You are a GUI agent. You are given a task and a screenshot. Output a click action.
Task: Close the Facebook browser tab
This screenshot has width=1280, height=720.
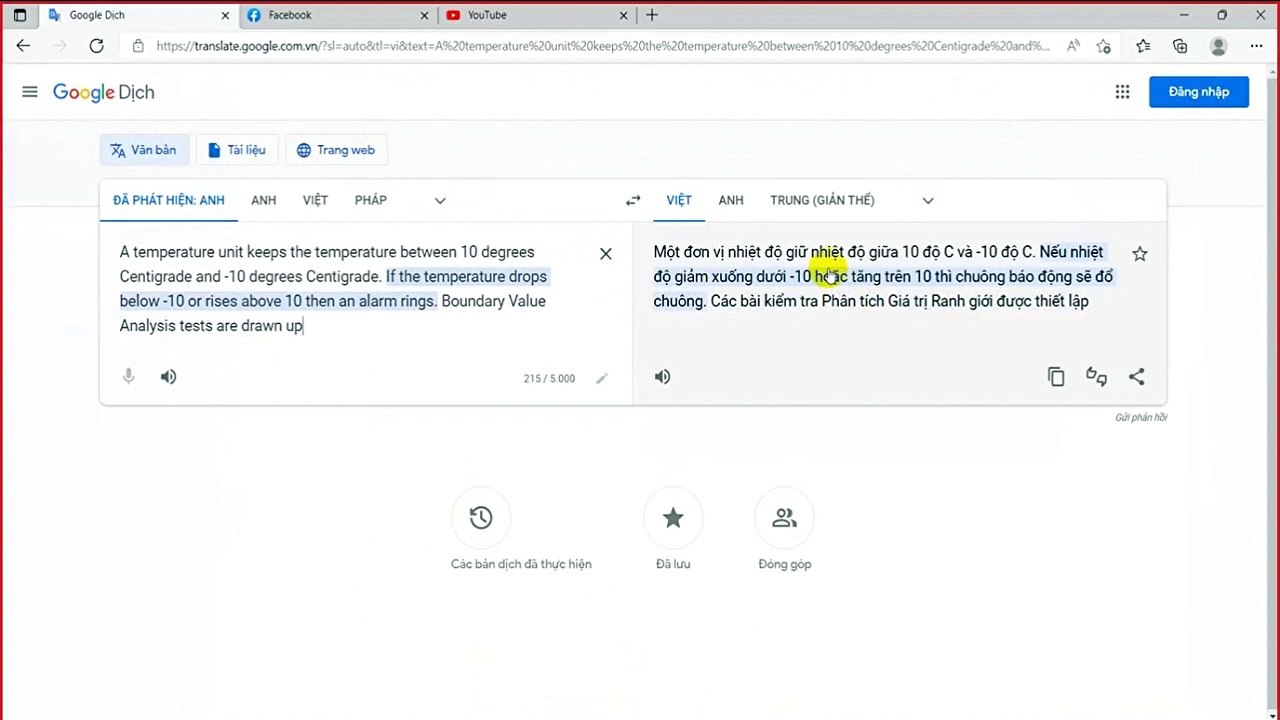(425, 15)
